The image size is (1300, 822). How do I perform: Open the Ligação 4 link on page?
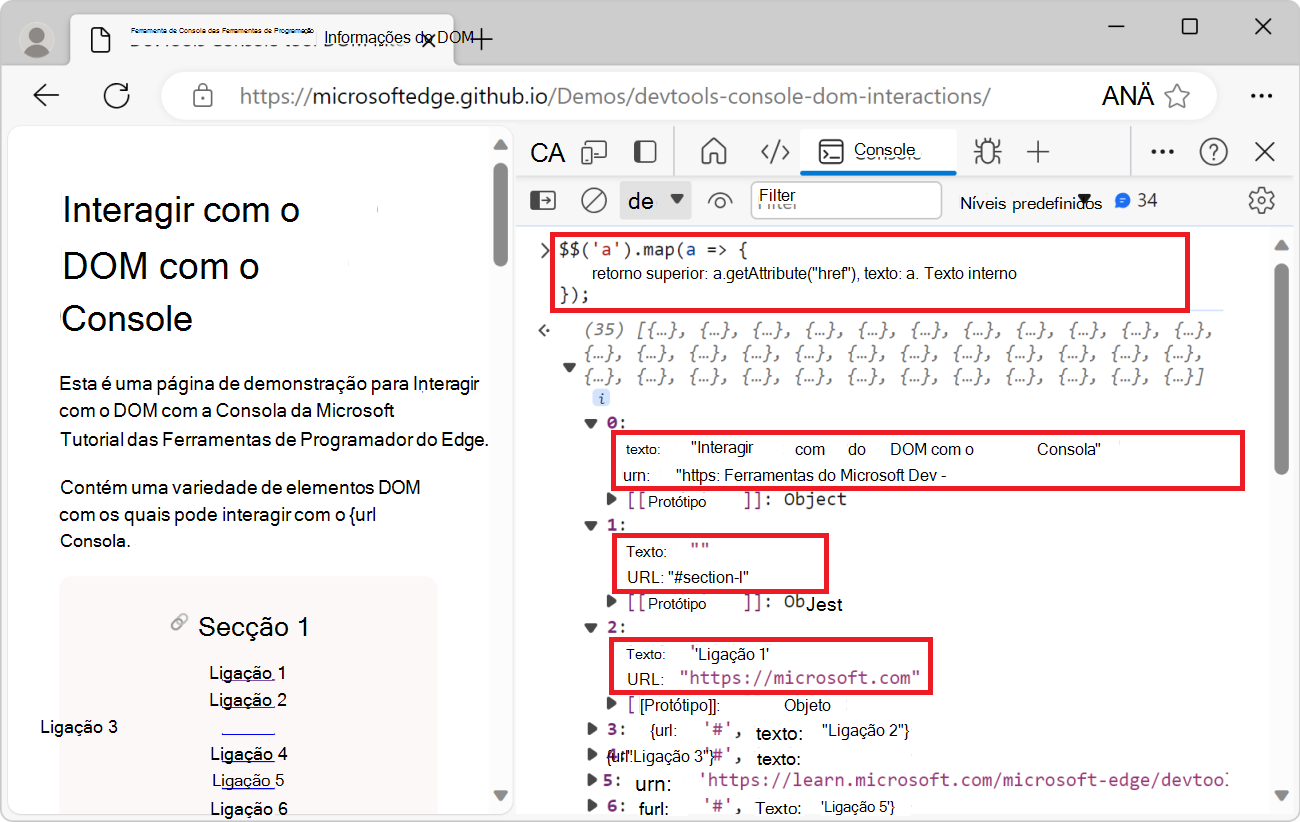[249, 754]
